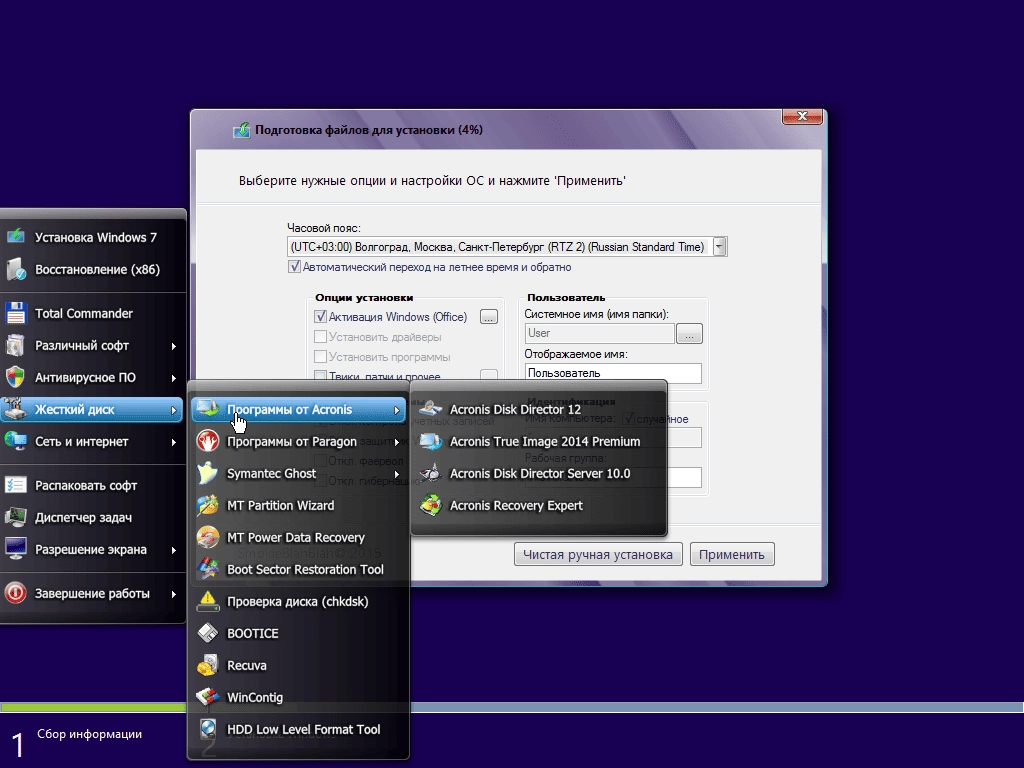Choose Total Commander menu entry text
The height and width of the screenshot is (768, 1024).
tap(84, 313)
